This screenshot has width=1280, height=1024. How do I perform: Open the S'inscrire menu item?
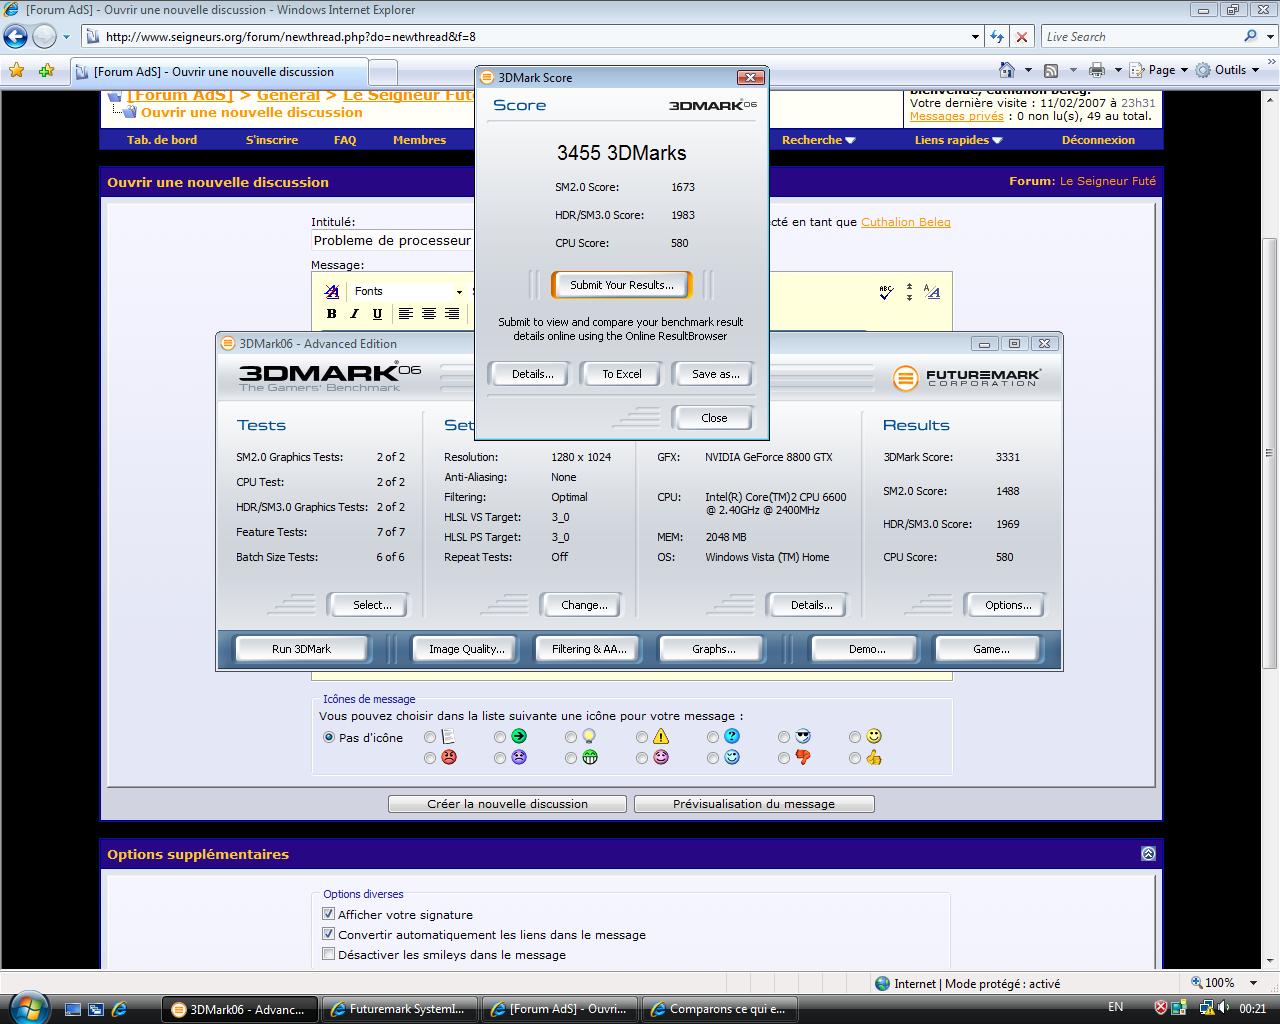pos(272,140)
